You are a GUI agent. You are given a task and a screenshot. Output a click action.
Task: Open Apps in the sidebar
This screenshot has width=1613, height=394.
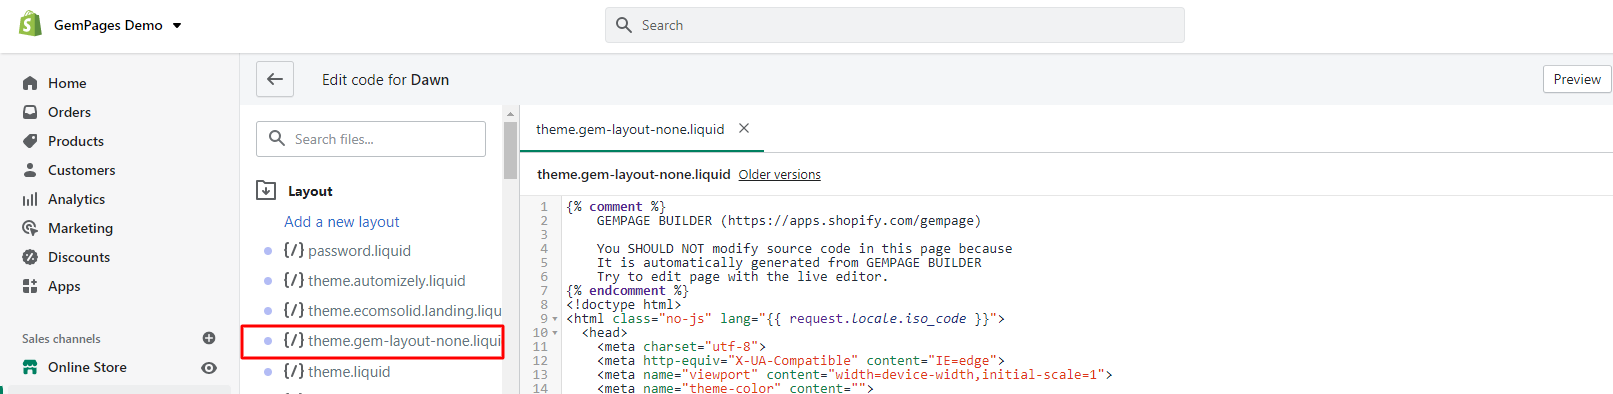[64, 286]
